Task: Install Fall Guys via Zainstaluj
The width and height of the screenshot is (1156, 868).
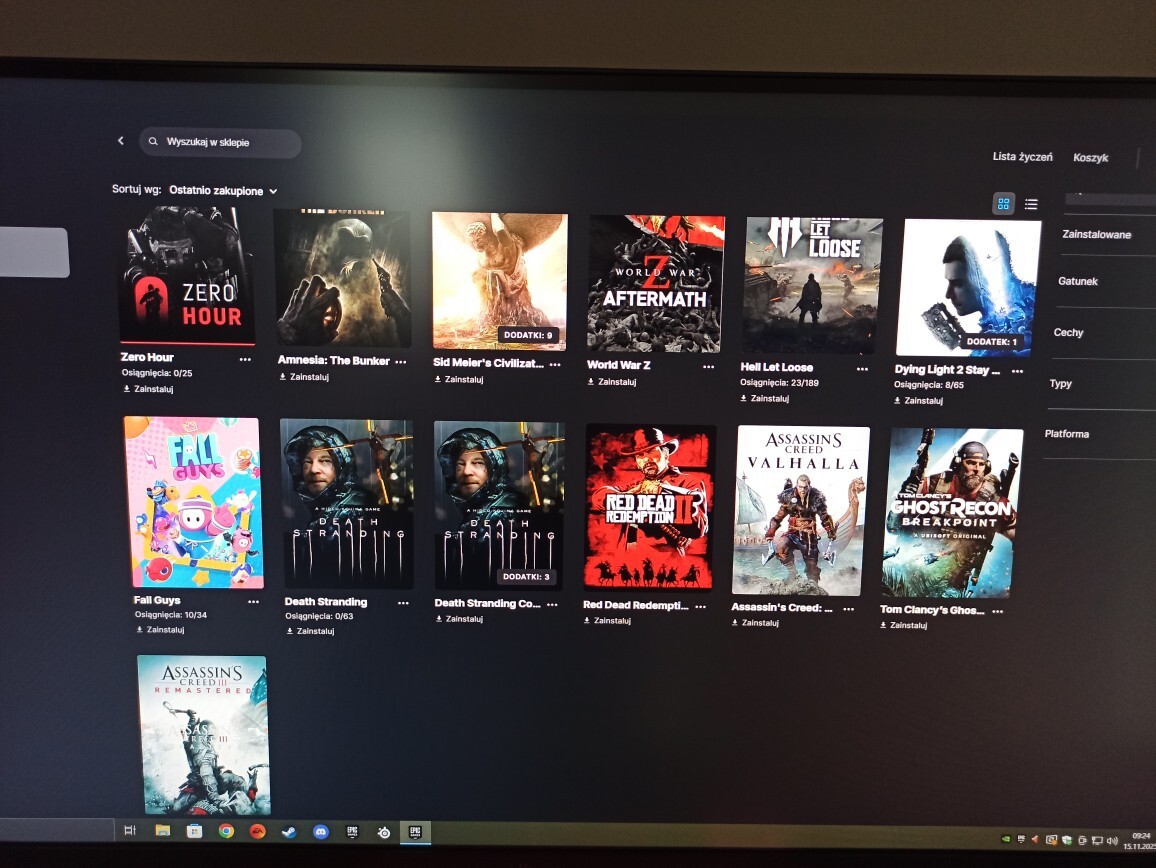Action: coord(160,630)
